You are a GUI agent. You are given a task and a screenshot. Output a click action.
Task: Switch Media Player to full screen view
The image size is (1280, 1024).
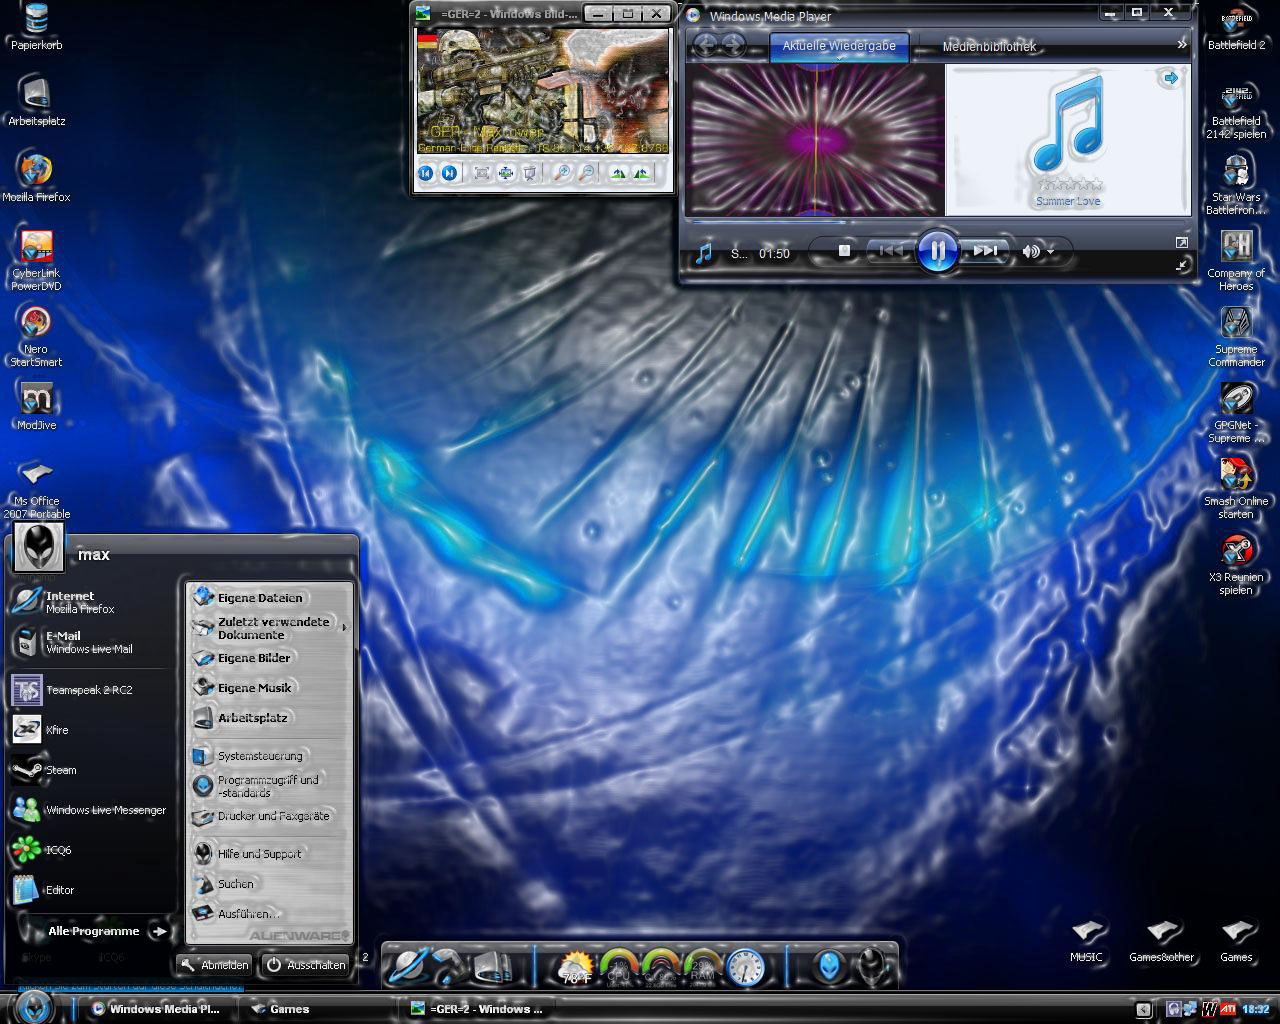[1182, 243]
